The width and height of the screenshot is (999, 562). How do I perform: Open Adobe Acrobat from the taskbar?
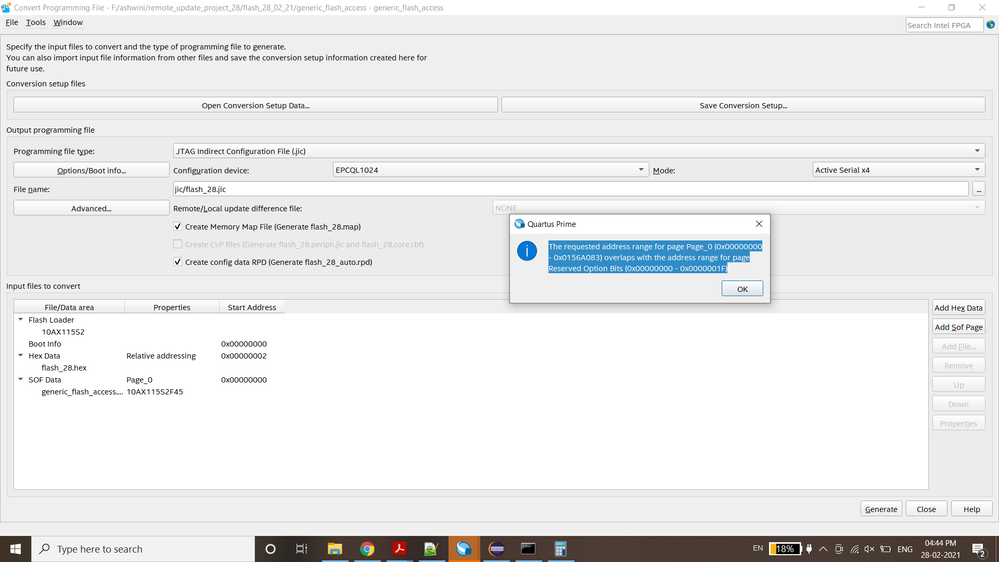pyautogui.click(x=399, y=549)
